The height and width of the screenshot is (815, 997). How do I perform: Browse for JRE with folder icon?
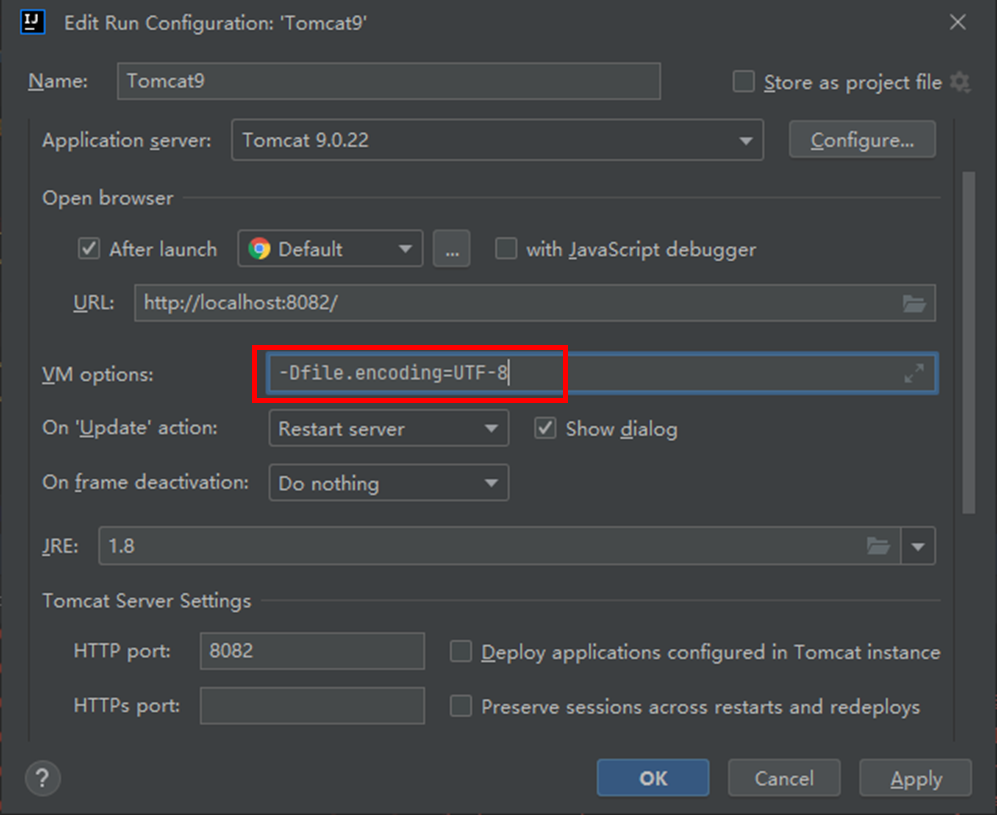tap(878, 545)
